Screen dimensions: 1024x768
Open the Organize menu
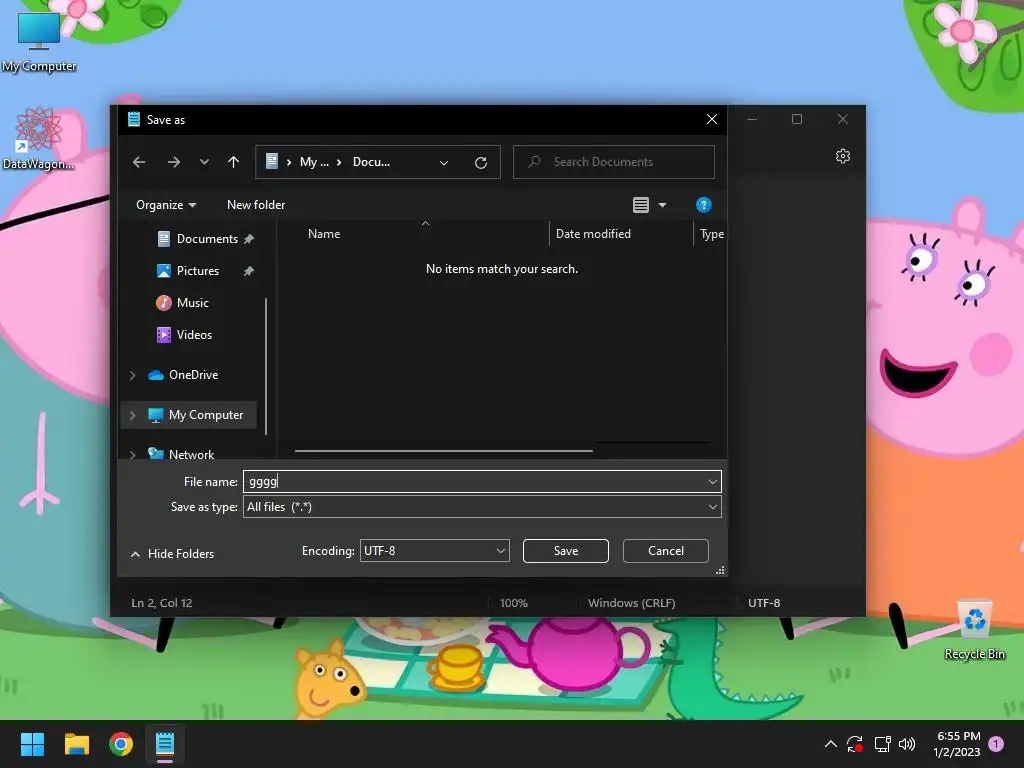pyautogui.click(x=166, y=205)
